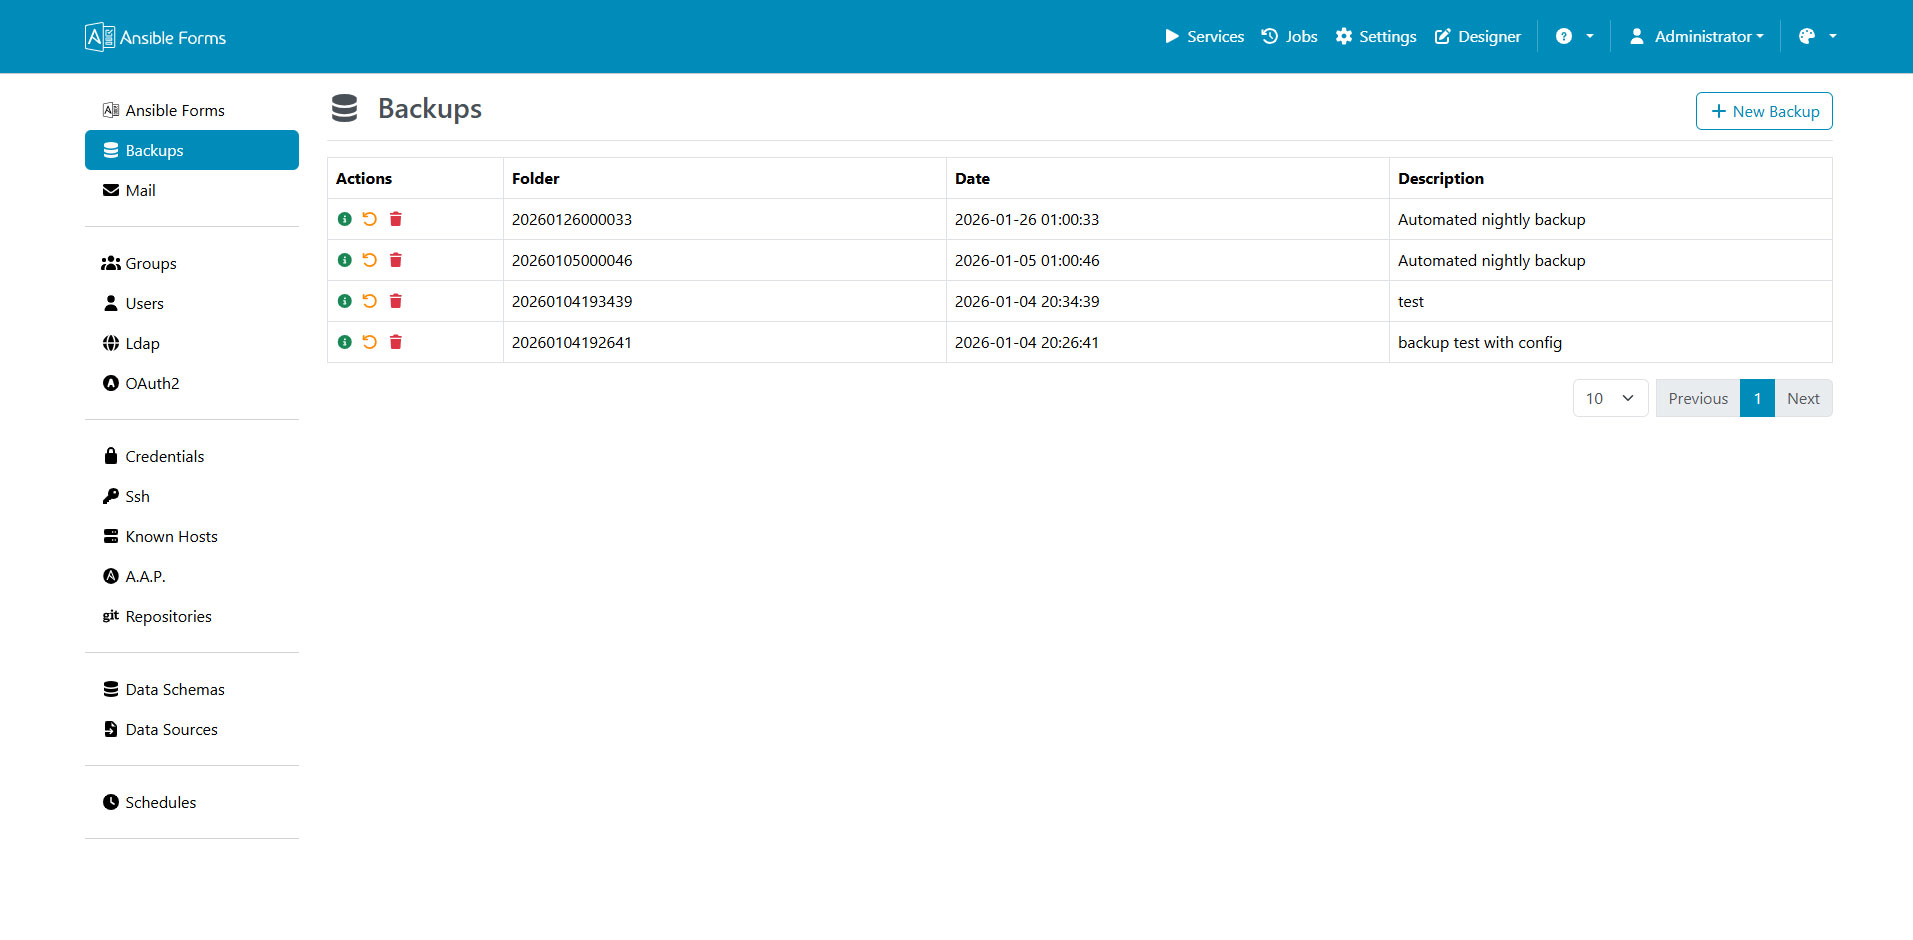Open Jobs in the top navigation
The width and height of the screenshot is (1913, 940).
pos(1289,36)
